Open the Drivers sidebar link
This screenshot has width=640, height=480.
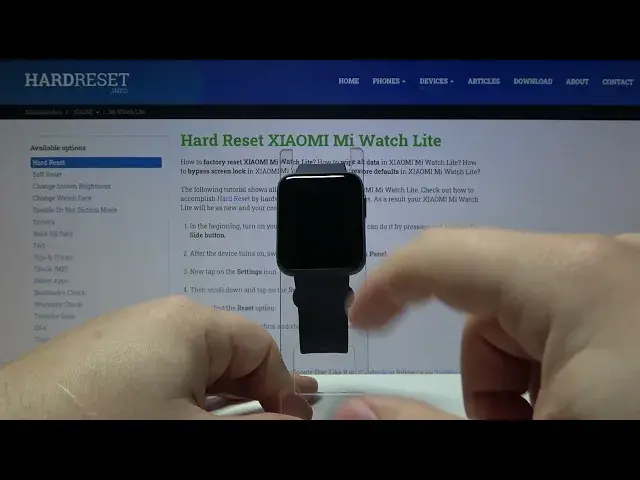click(44, 222)
